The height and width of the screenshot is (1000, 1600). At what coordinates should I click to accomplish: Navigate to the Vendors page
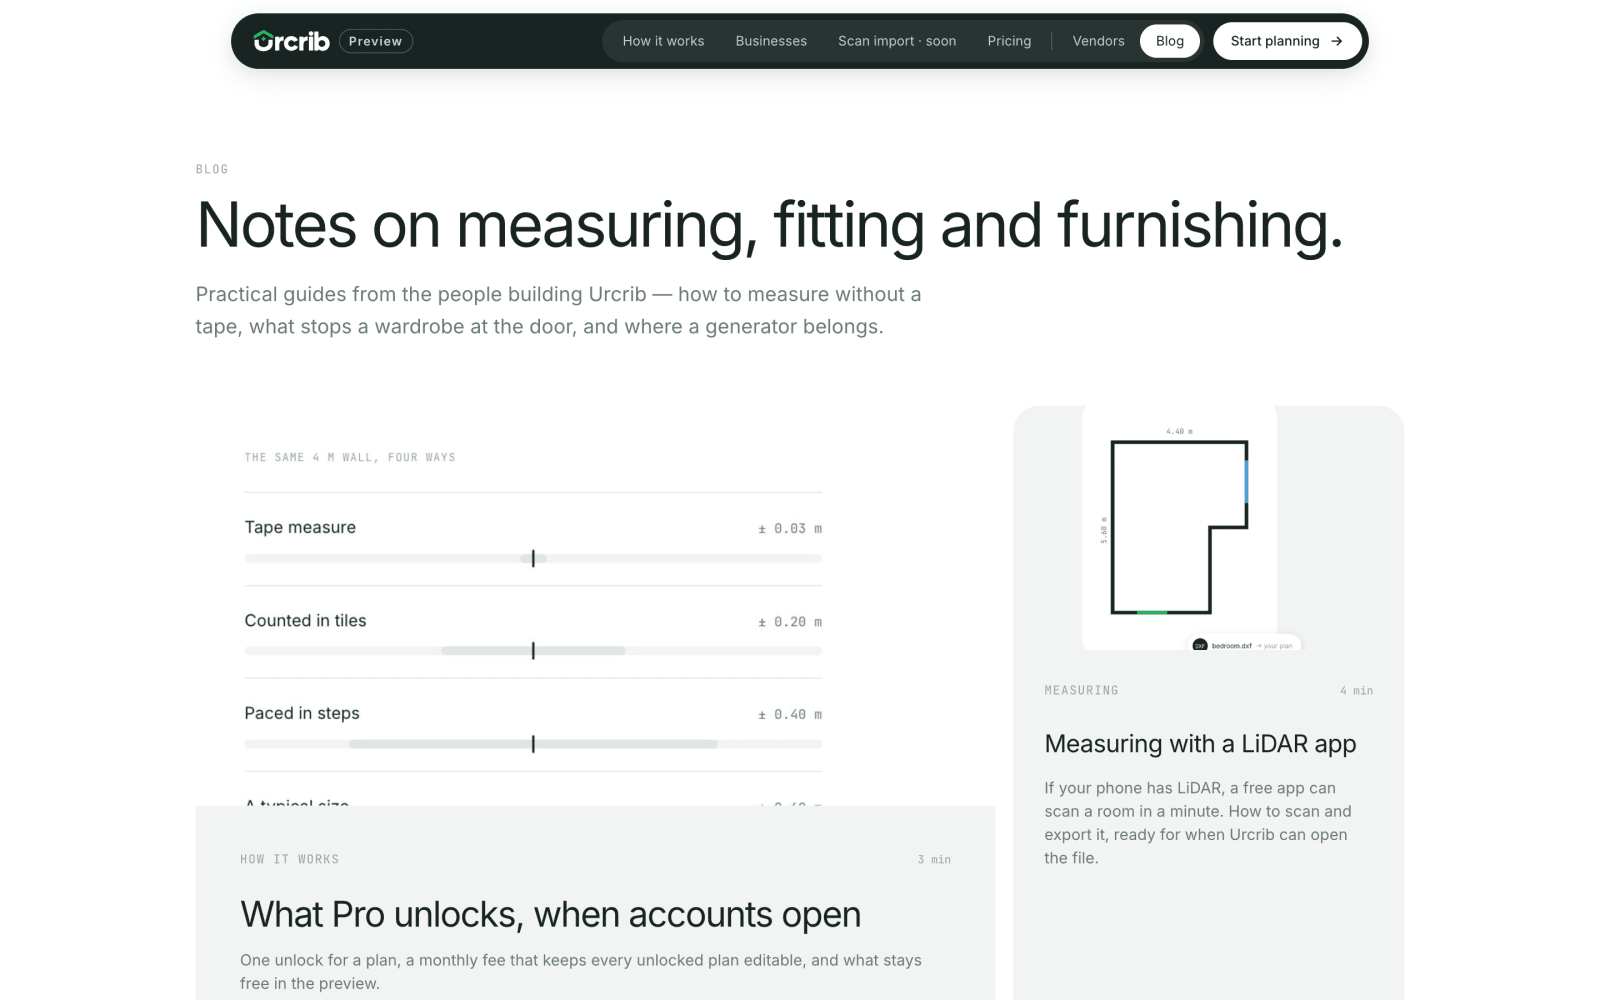click(1098, 41)
